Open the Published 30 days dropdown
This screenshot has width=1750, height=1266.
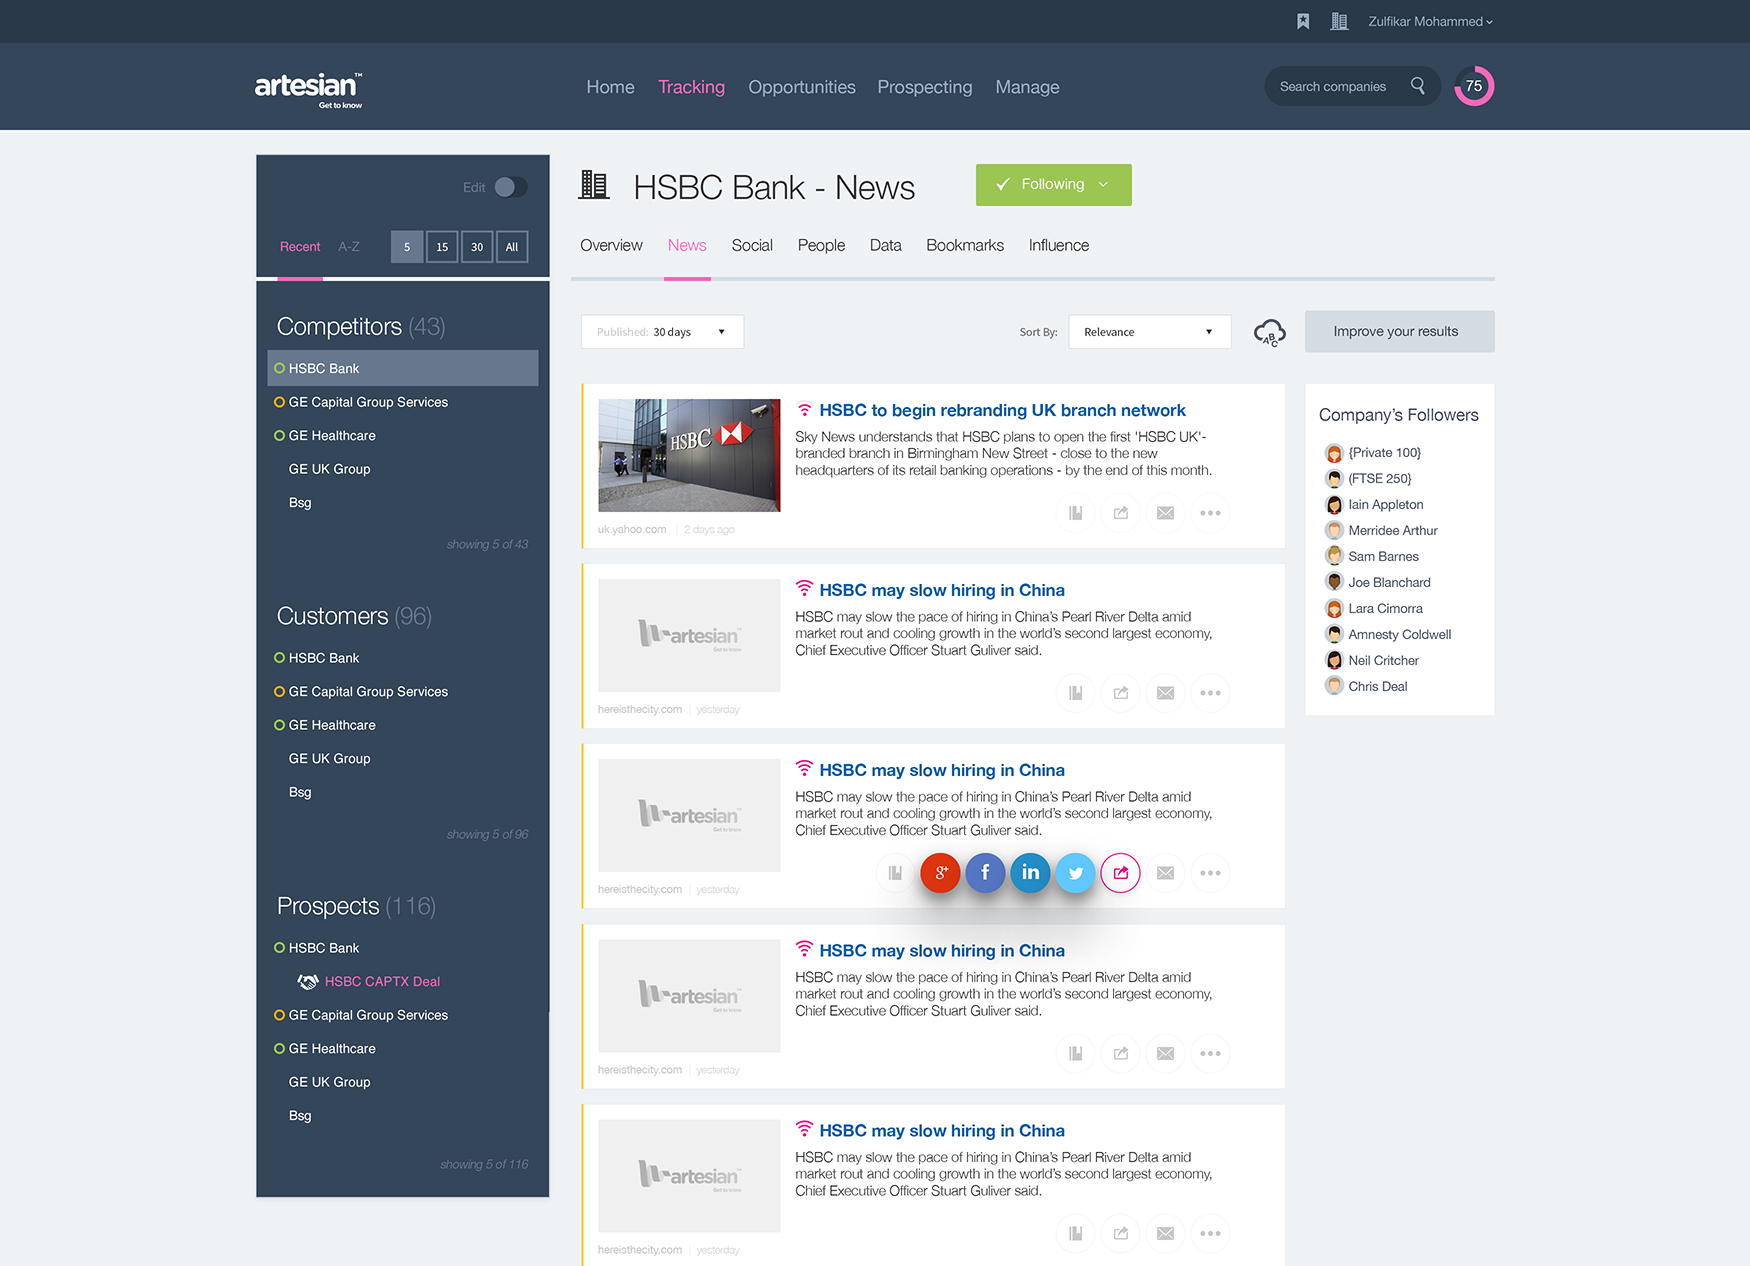click(x=662, y=332)
